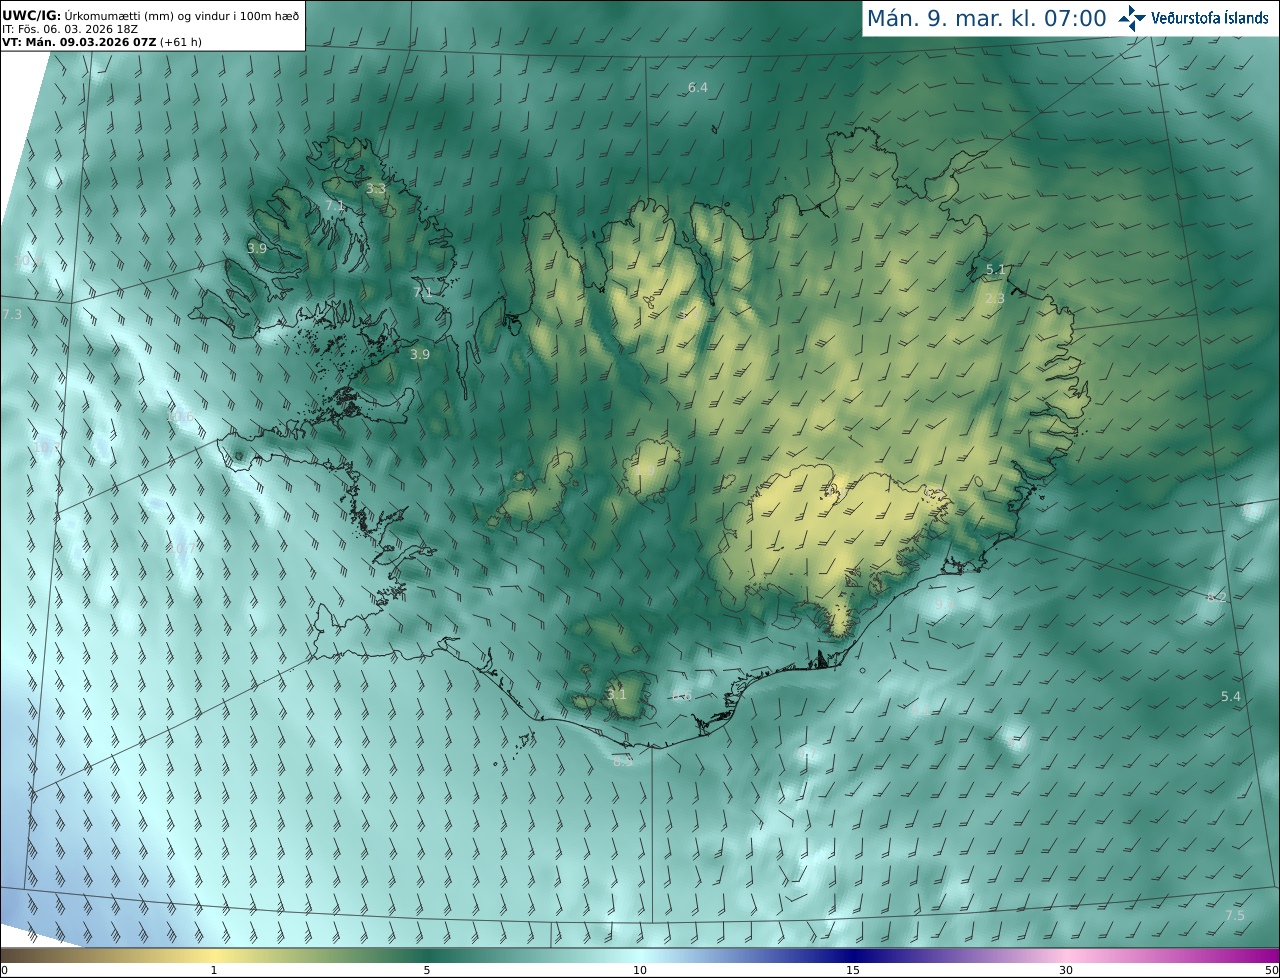Click the 5.4 value at the right edge
The image size is (1280, 978).
[1231, 696]
